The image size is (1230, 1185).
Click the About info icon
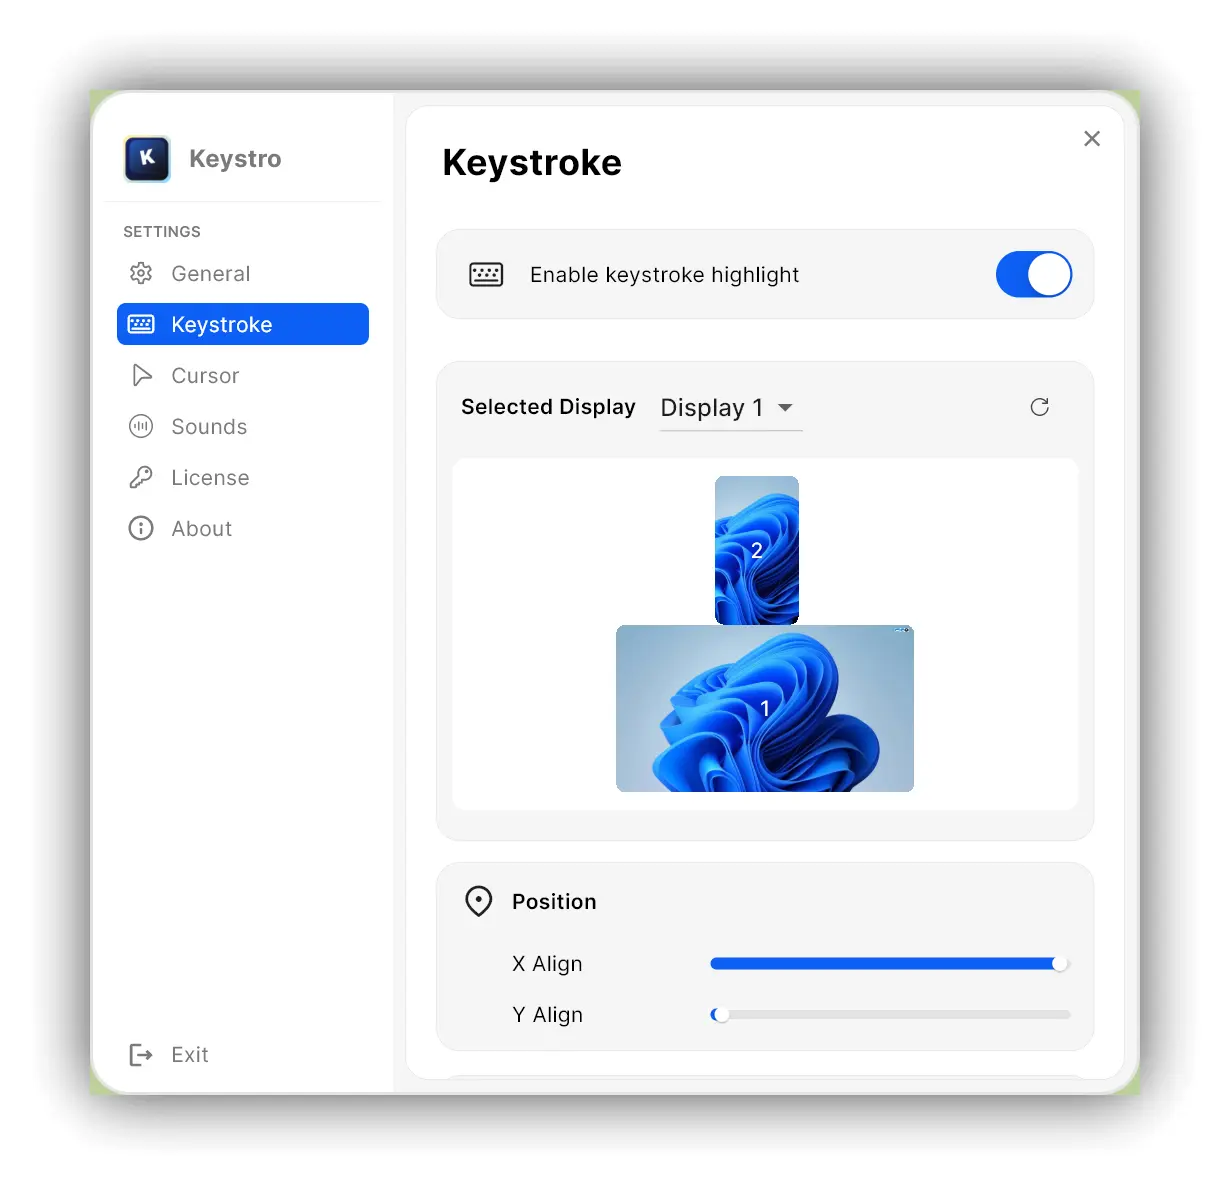pyautogui.click(x=141, y=528)
